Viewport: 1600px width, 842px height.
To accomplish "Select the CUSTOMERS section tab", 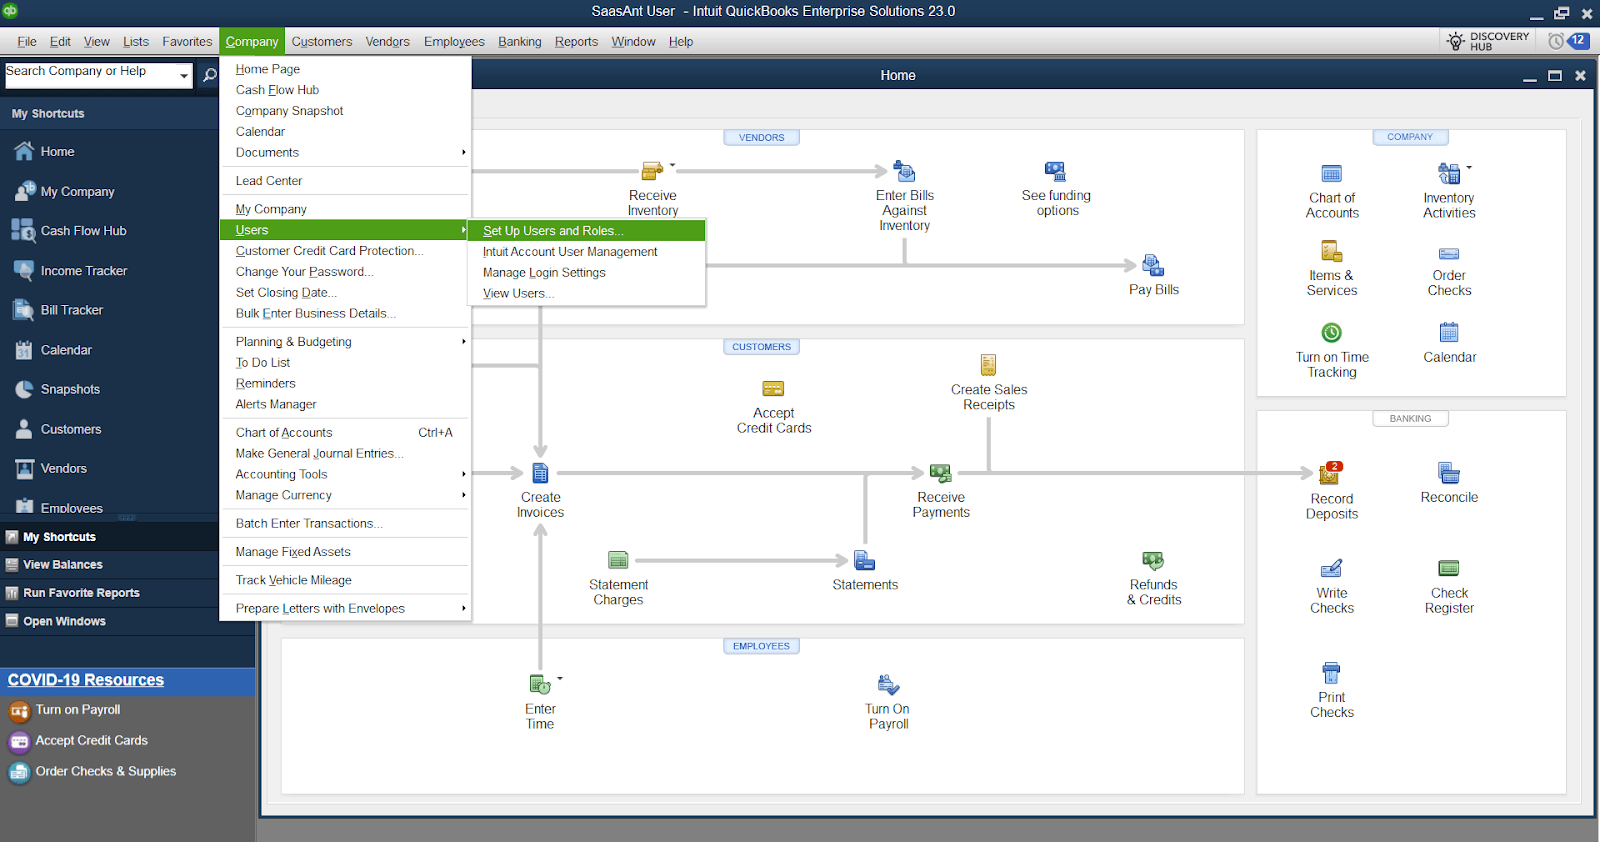I will click(761, 347).
